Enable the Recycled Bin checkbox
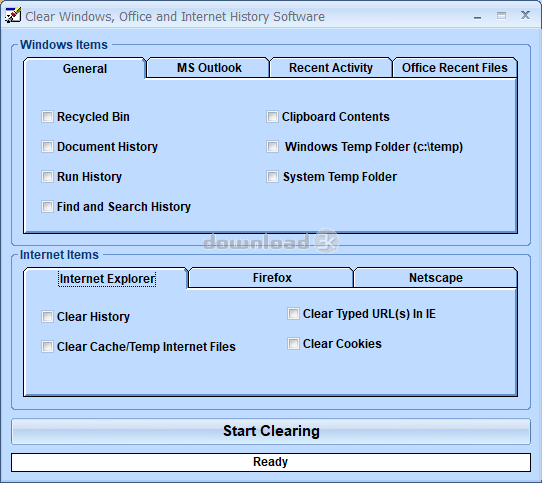Image resolution: width=542 pixels, height=483 pixels. [x=47, y=117]
